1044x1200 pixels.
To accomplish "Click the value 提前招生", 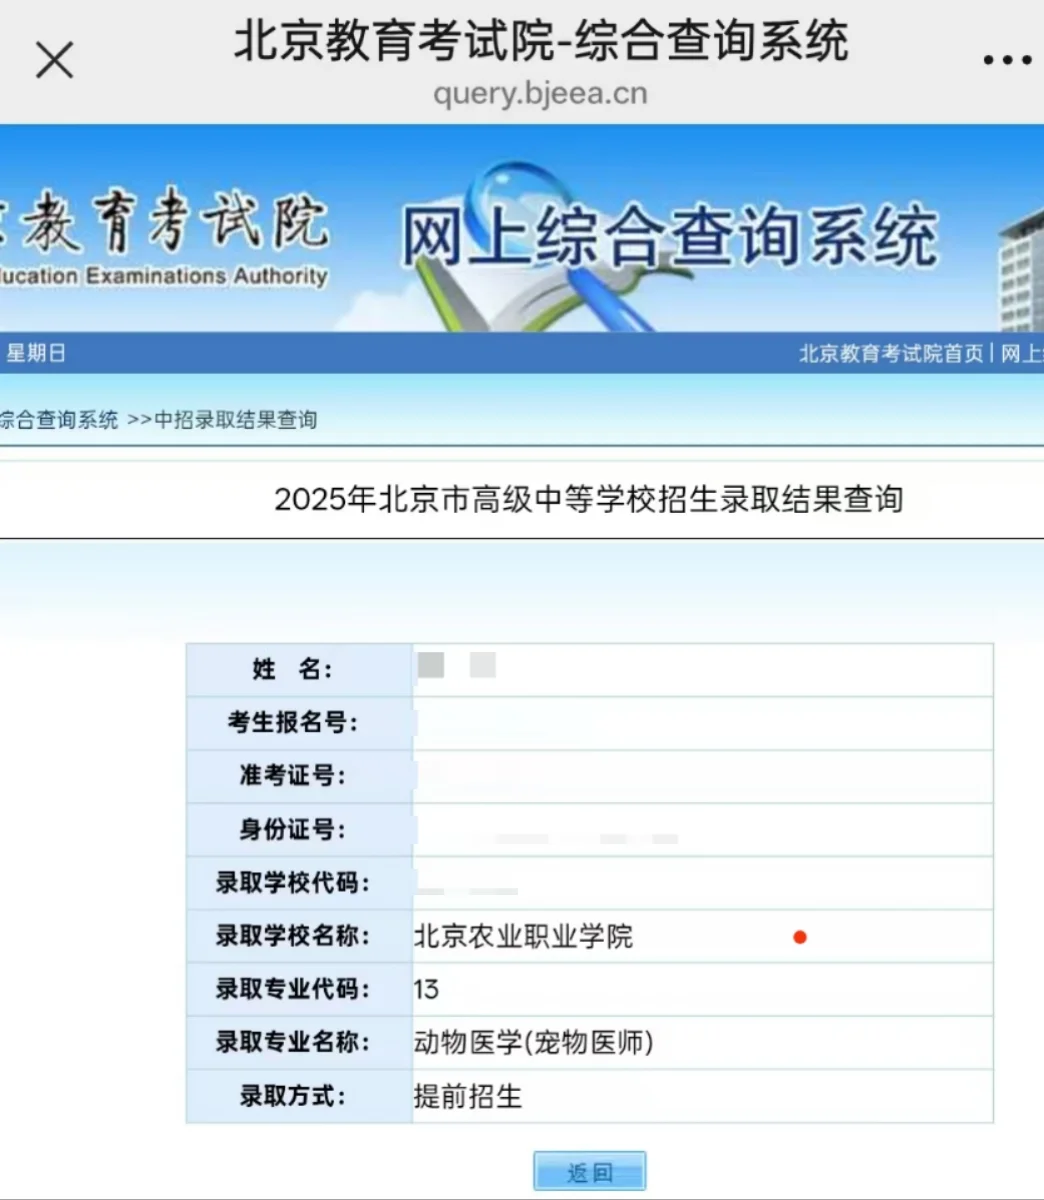I will 468,1097.
